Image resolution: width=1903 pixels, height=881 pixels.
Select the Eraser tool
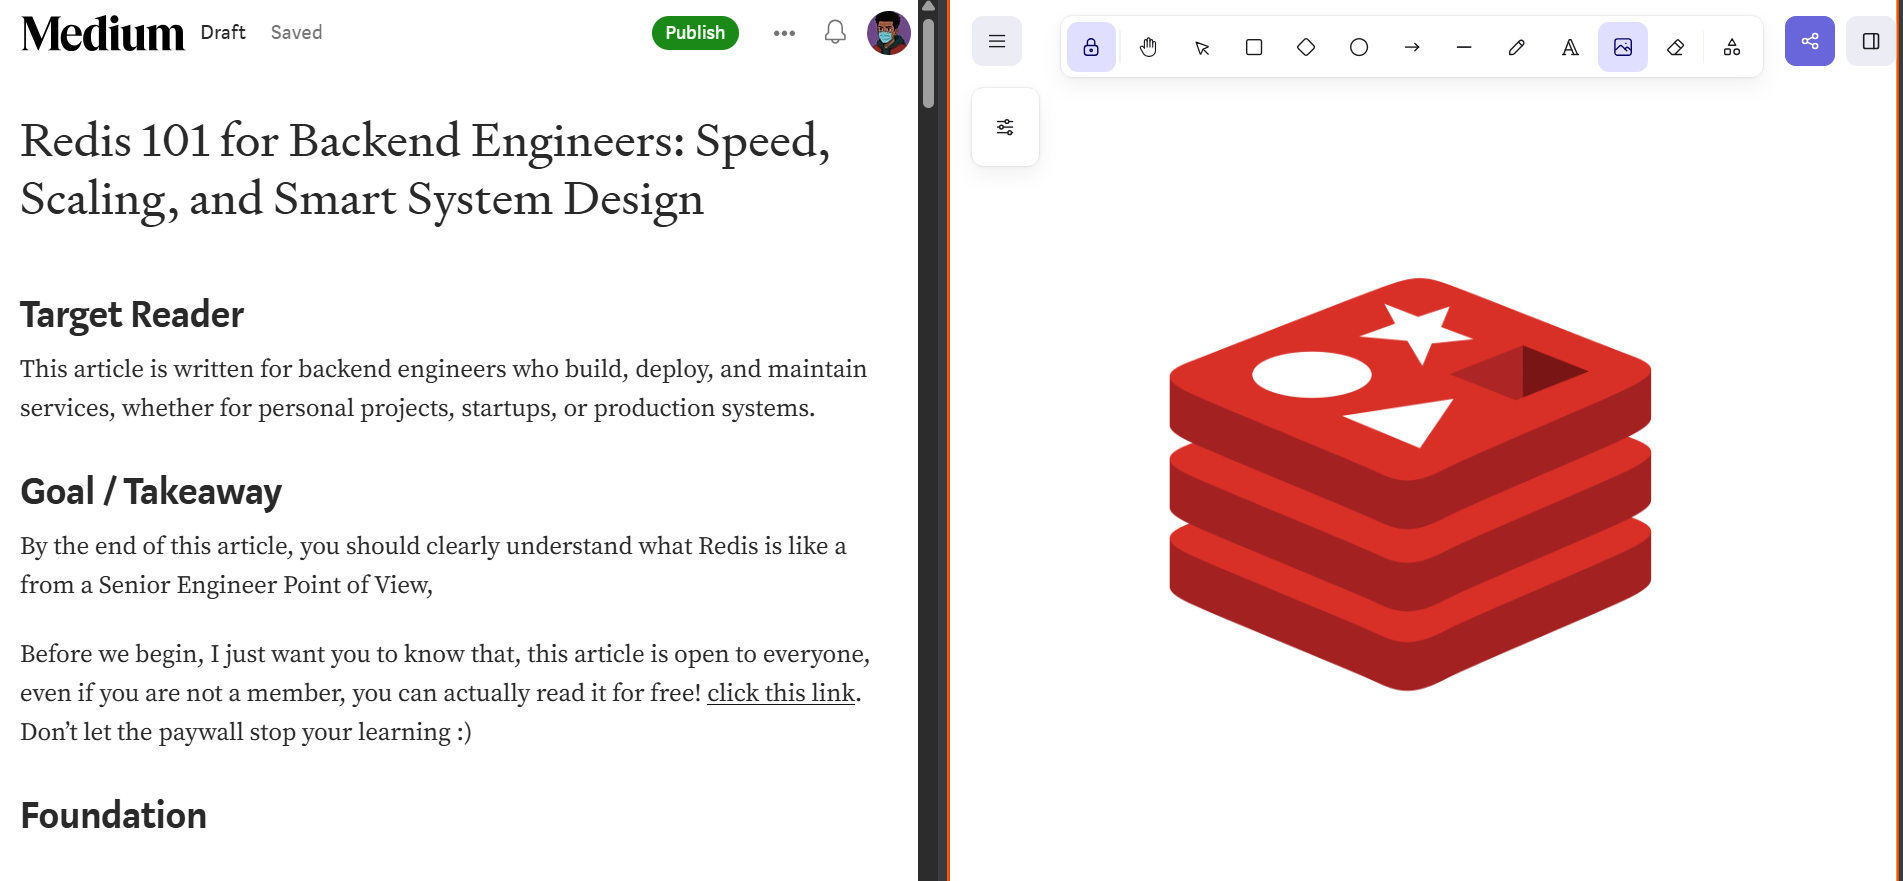tap(1676, 47)
